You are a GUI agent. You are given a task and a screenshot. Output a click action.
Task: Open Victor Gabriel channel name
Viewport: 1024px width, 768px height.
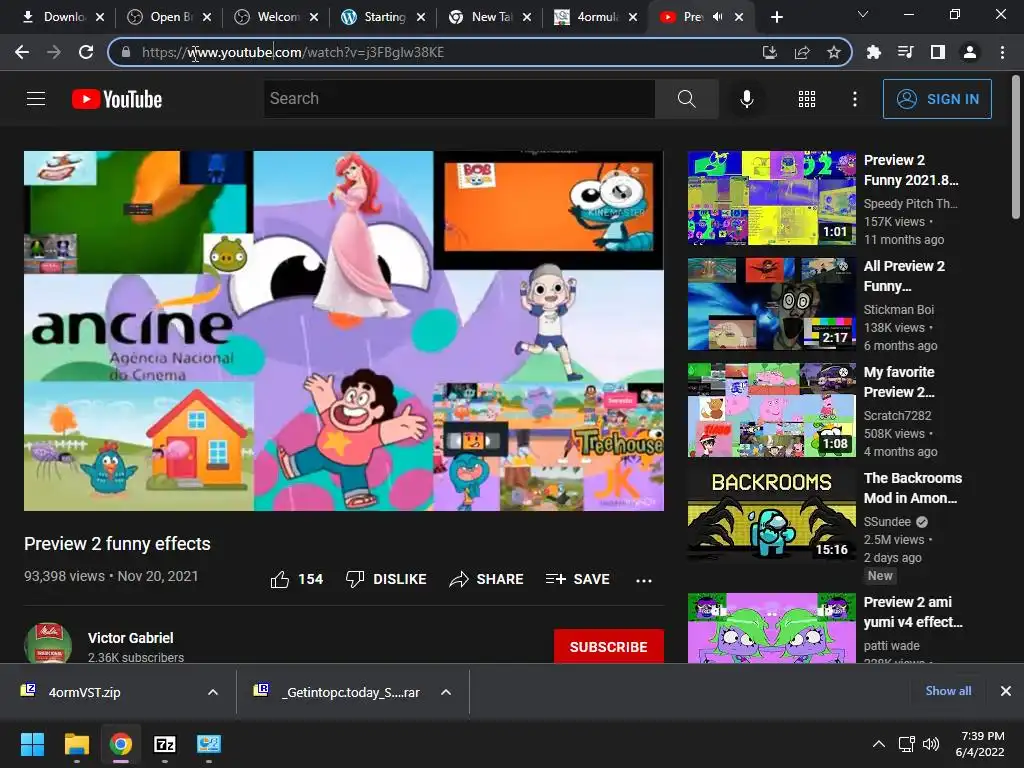(x=131, y=638)
